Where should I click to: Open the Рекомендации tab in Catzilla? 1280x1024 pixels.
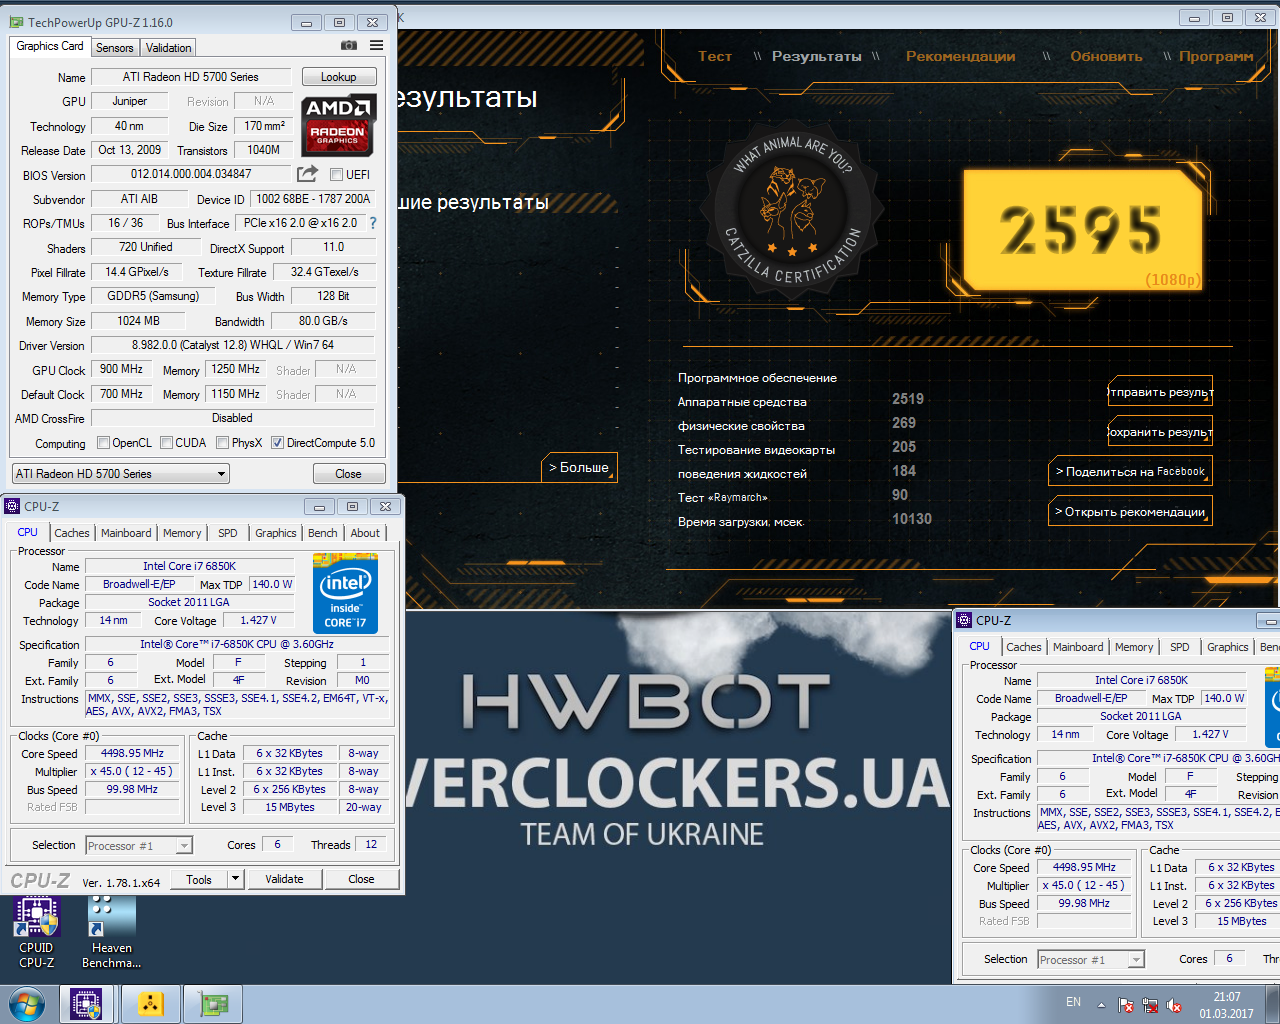960,56
